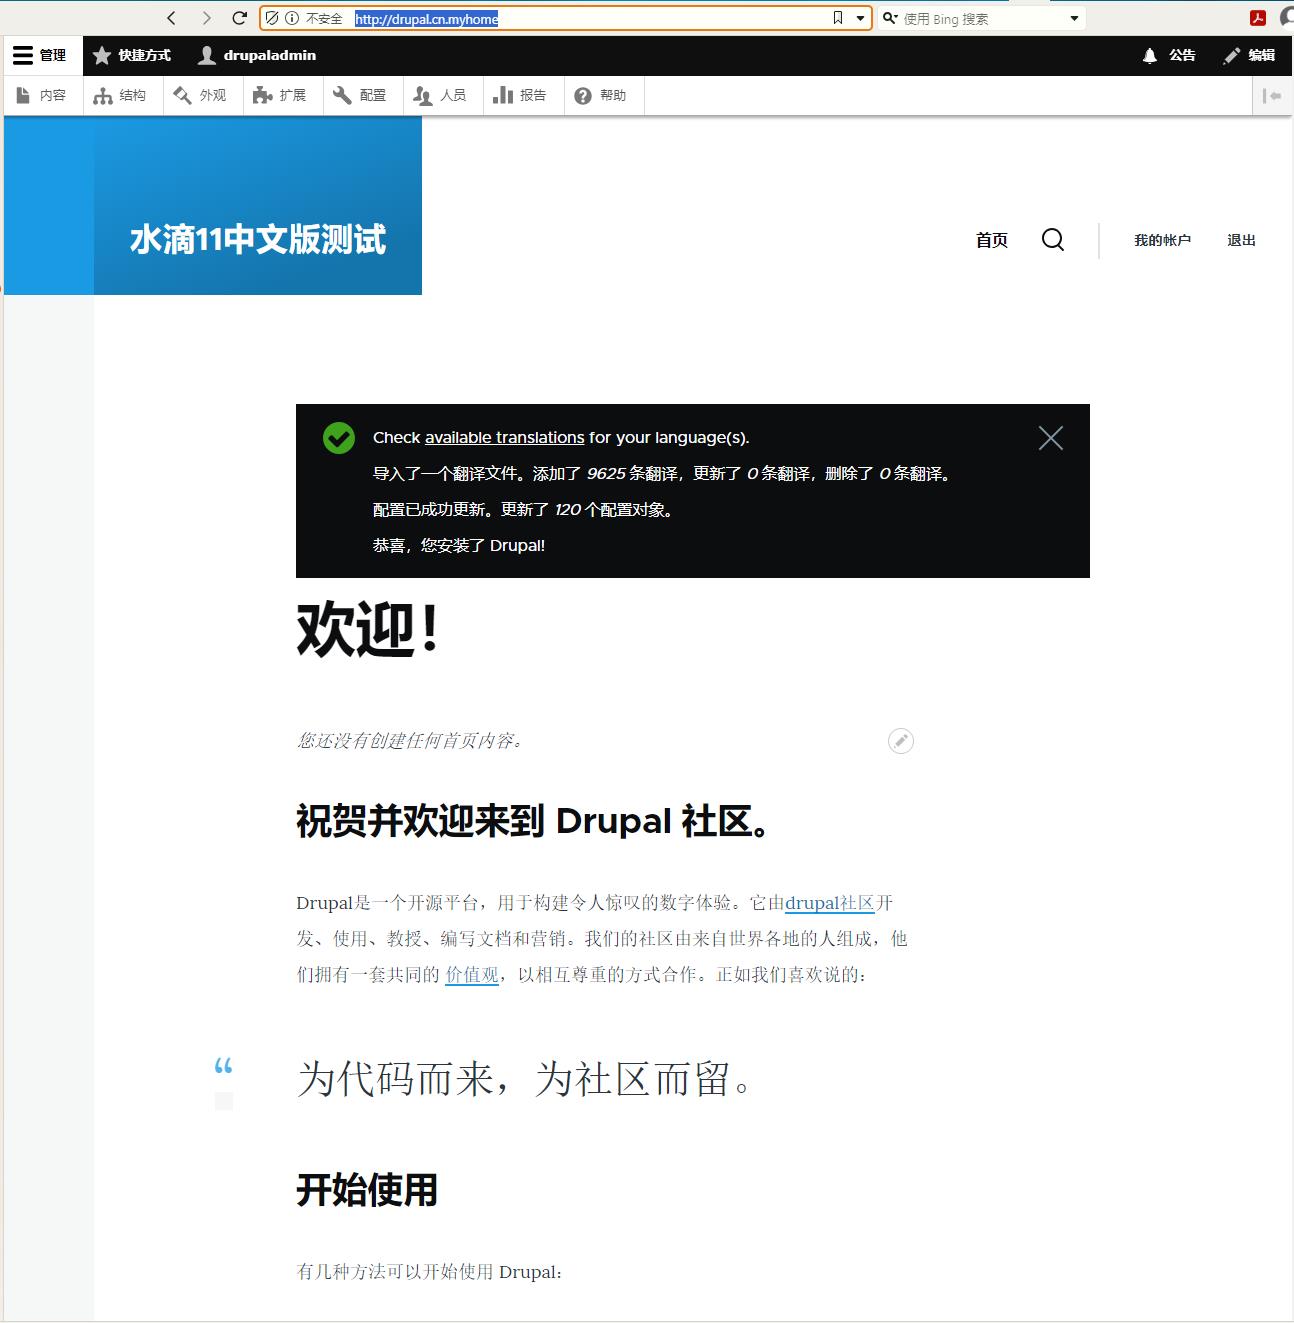
Task: Open the drupaladmin user menu
Action: 257,56
